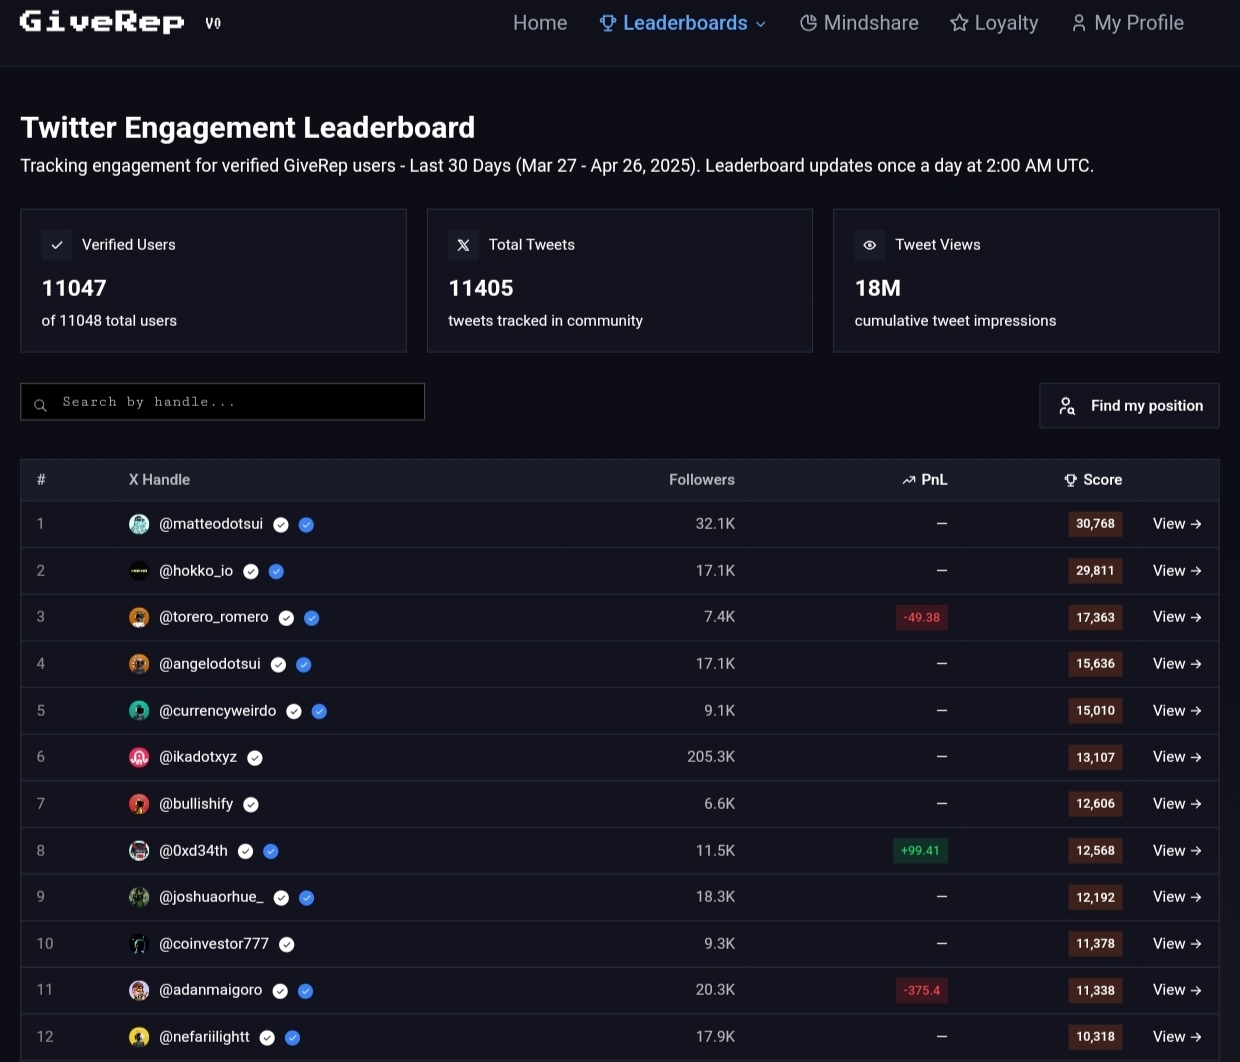Click the Followers column header
The height and width of the screenshot is (1062, 1240).
coord(702,480)
